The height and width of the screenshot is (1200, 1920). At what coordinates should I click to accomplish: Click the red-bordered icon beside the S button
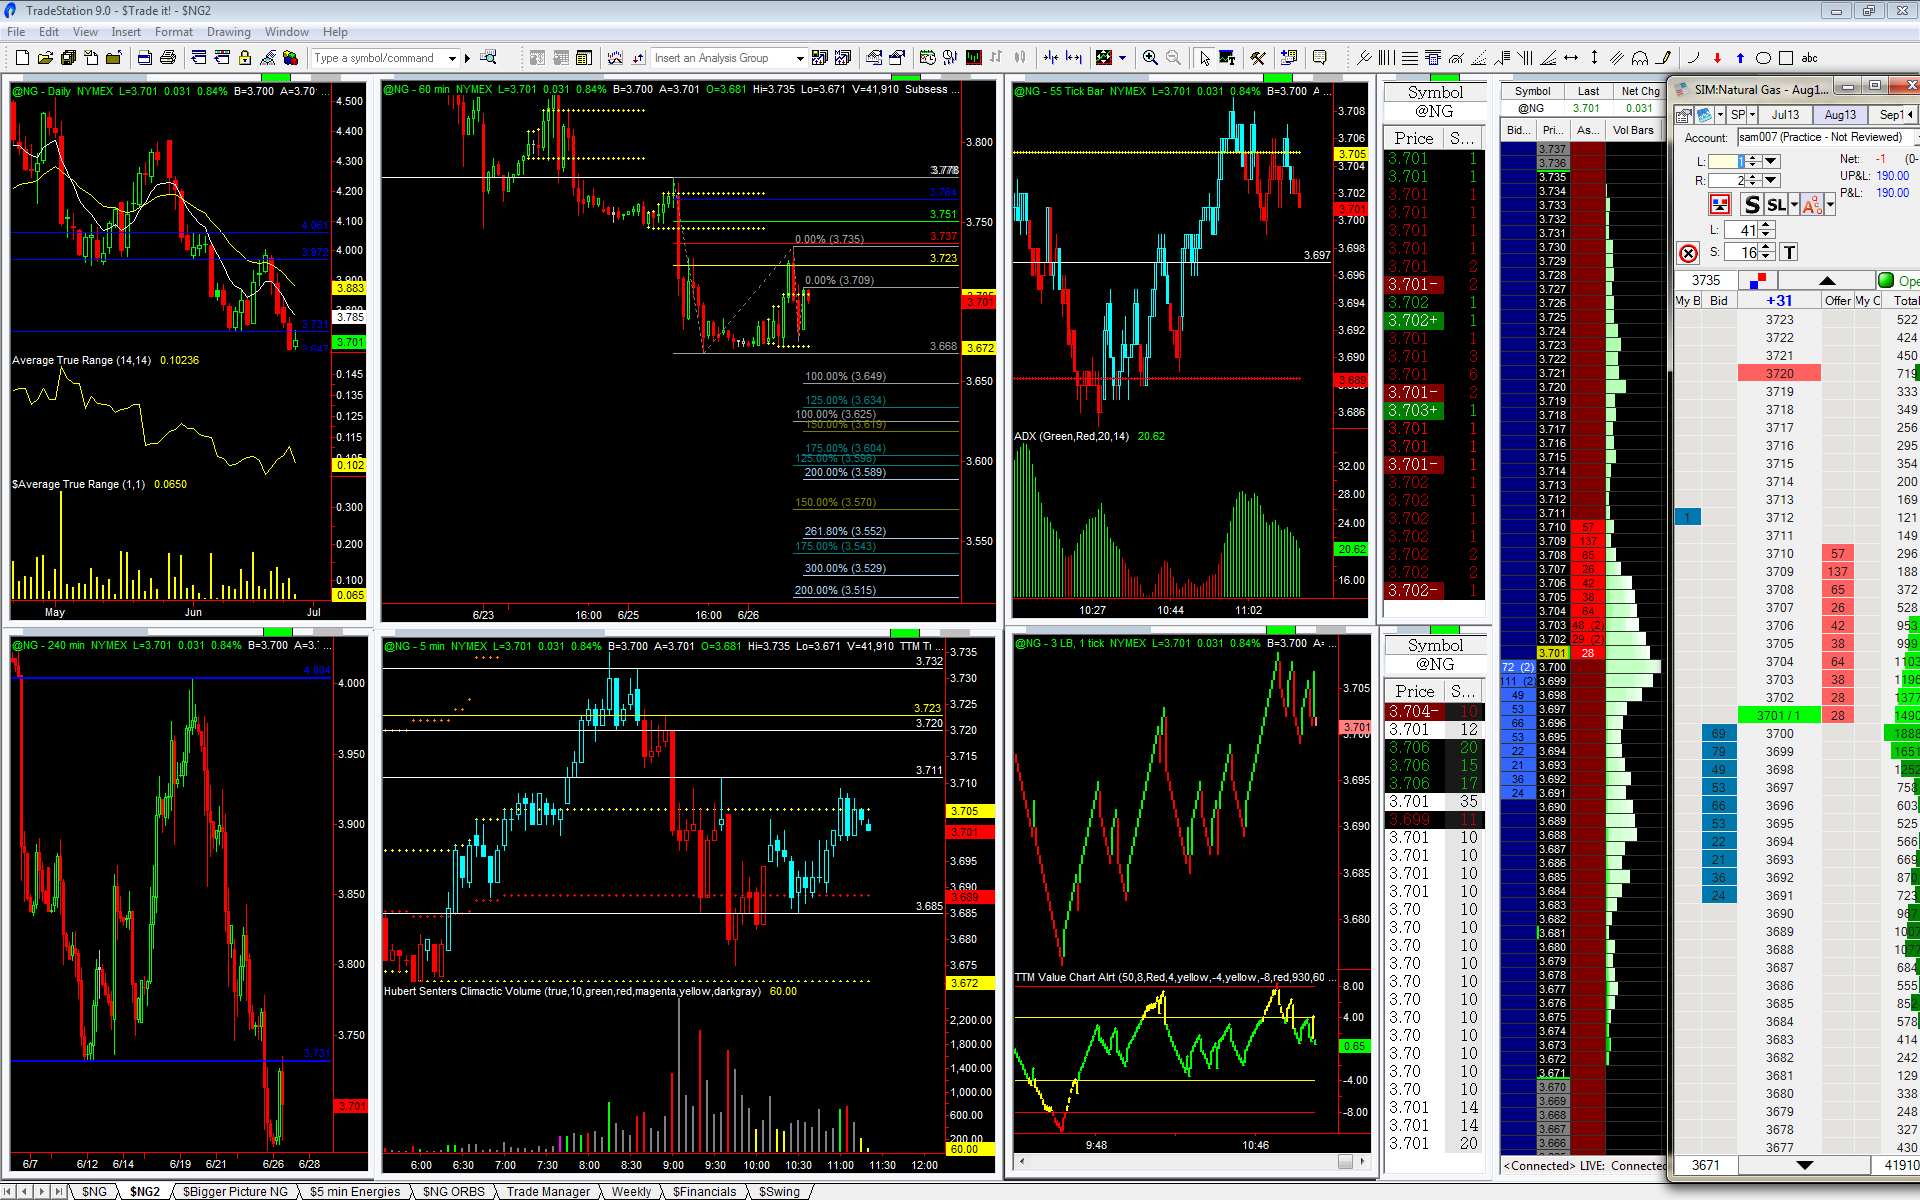1720,205
